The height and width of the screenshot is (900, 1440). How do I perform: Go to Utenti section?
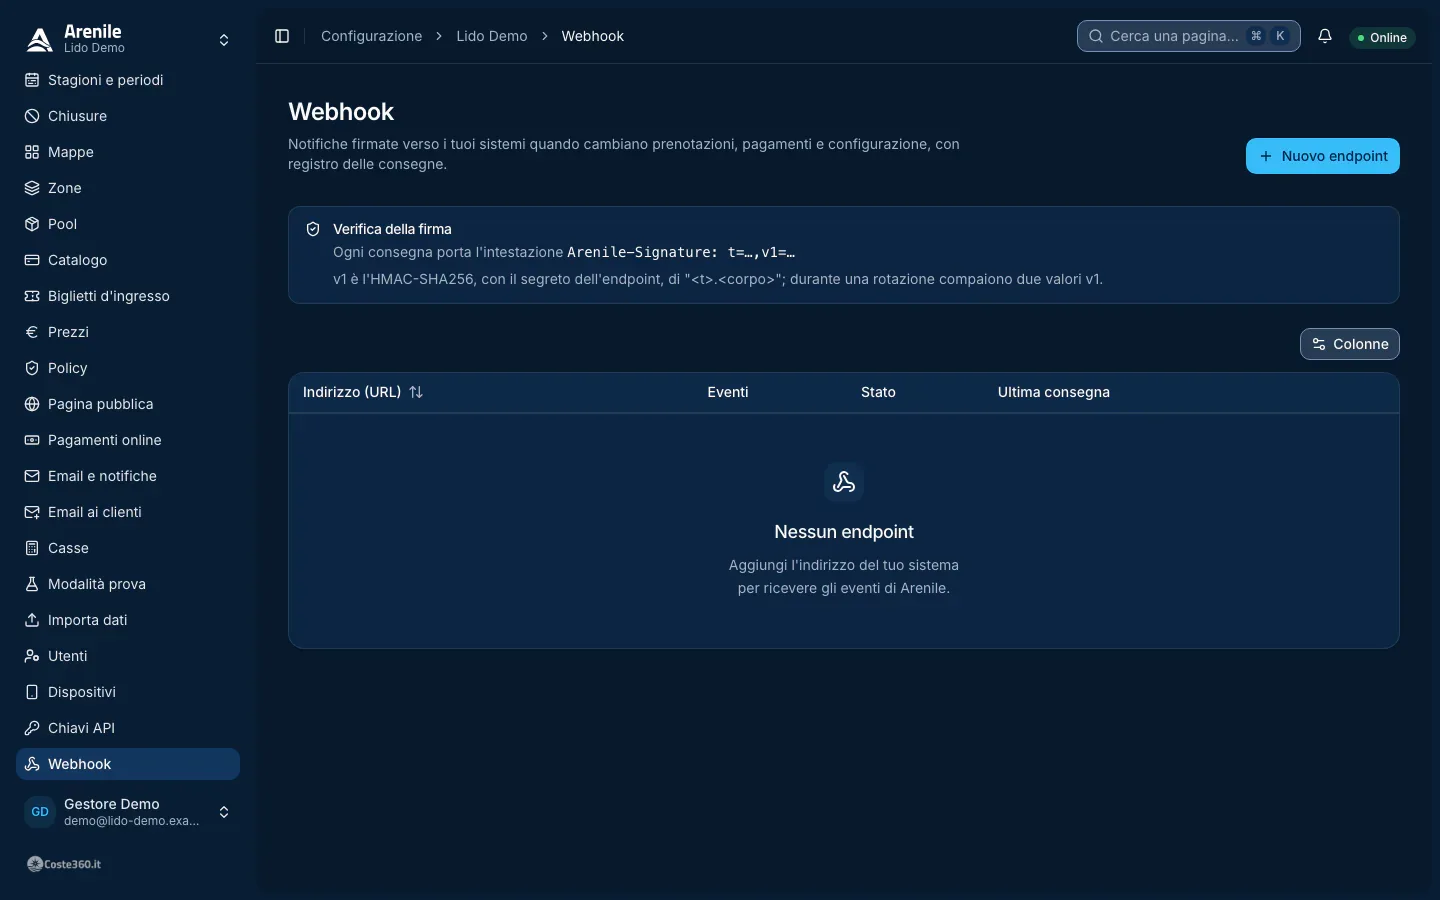(x=128, y=656)
